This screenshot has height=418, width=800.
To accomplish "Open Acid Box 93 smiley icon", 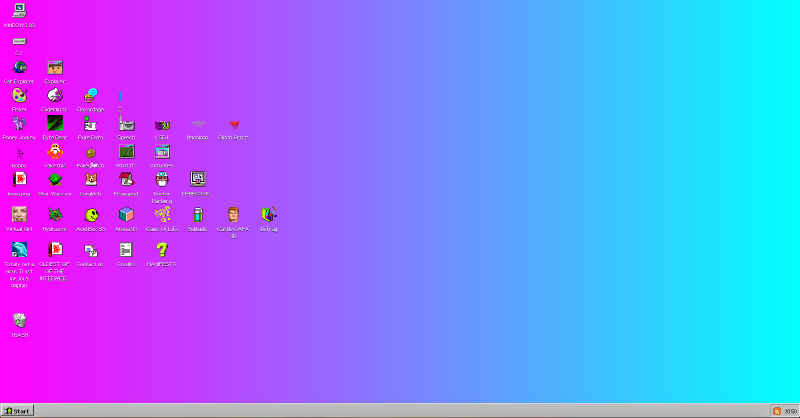I will (x=91, y=215).
